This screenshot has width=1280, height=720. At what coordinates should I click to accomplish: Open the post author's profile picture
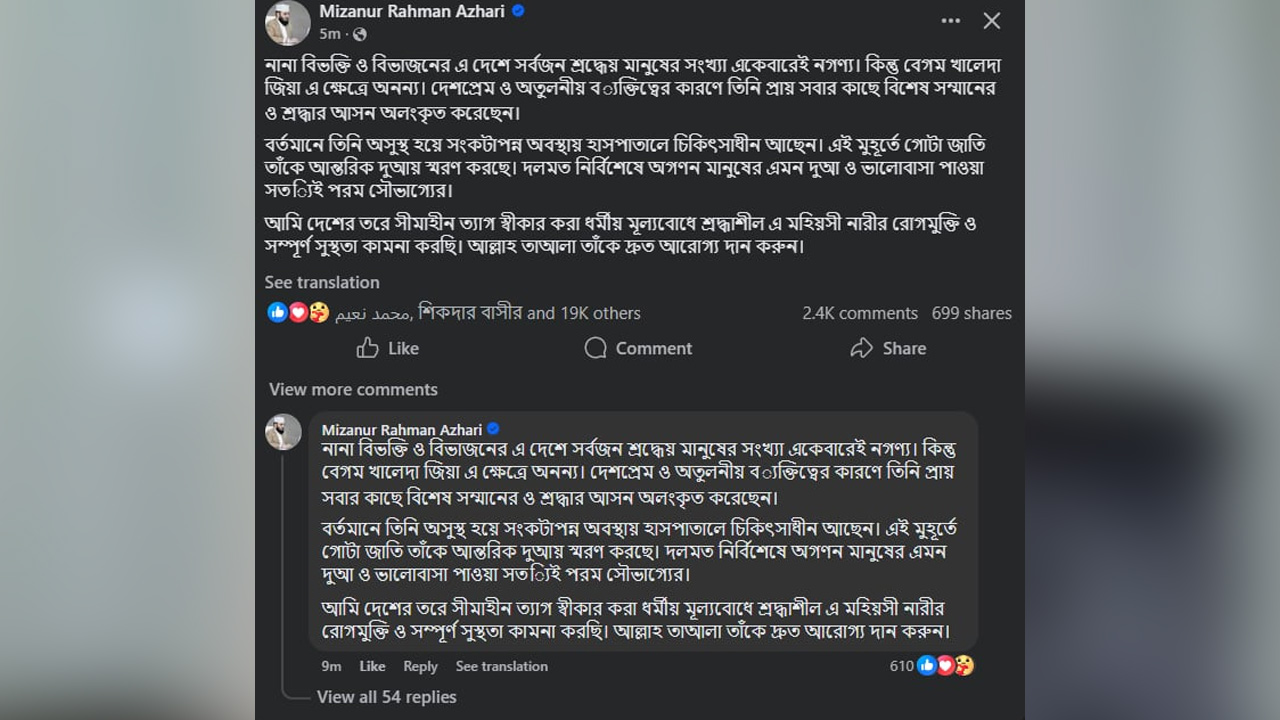[x=287, y=23]
